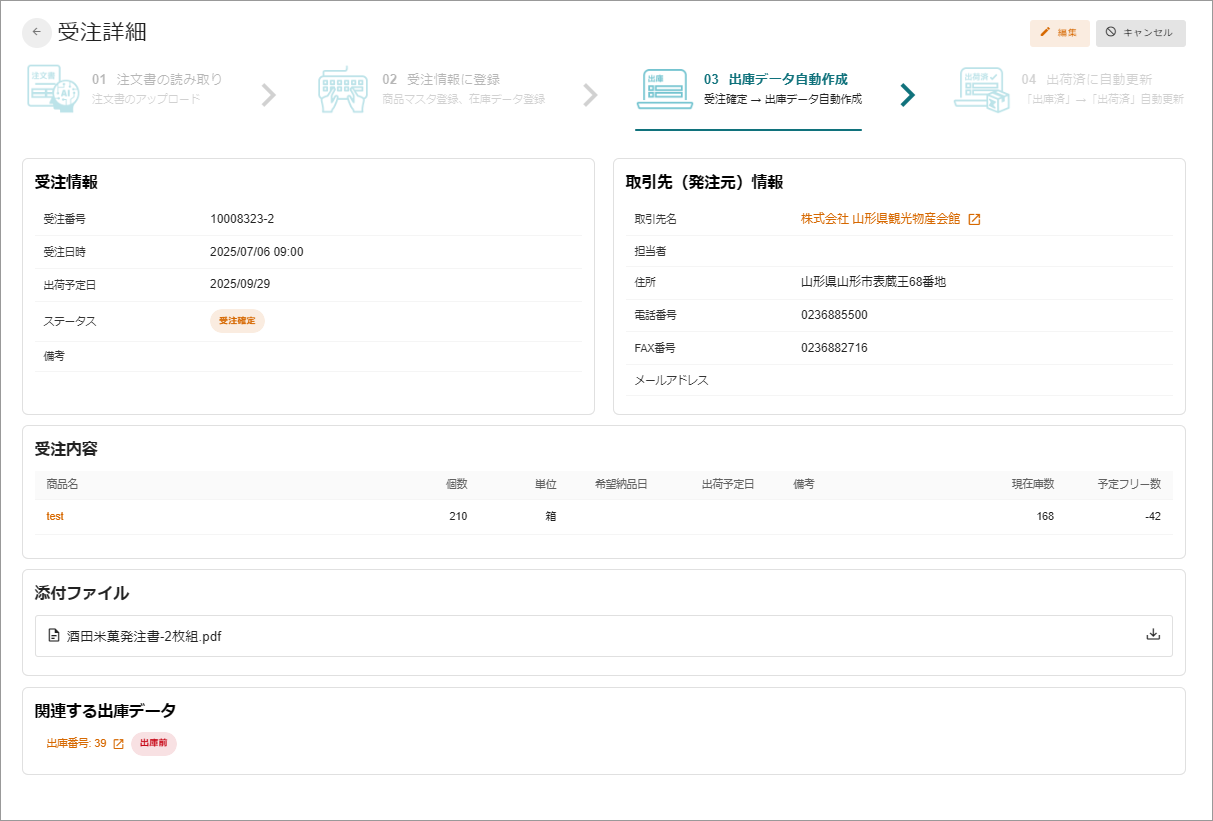Click the current stock value 168
This screenshot has height=821, width=1213.
pos(1045,516)
